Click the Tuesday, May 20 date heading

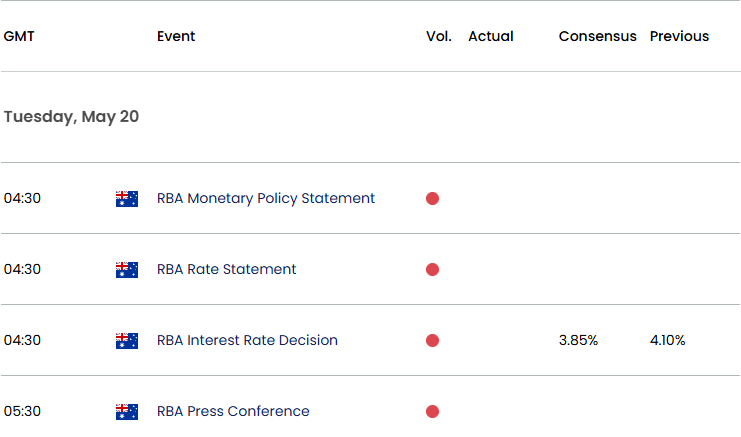pyautogui.click(x=71, y=117)
